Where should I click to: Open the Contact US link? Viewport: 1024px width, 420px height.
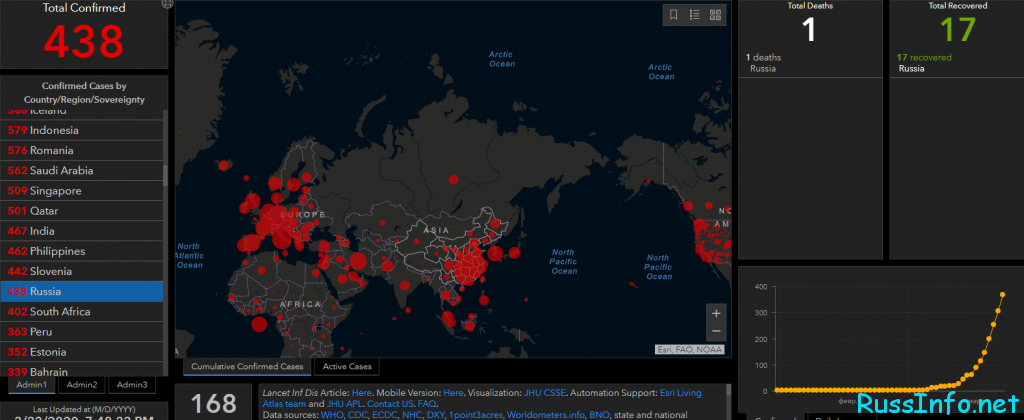tap(391, 404)
